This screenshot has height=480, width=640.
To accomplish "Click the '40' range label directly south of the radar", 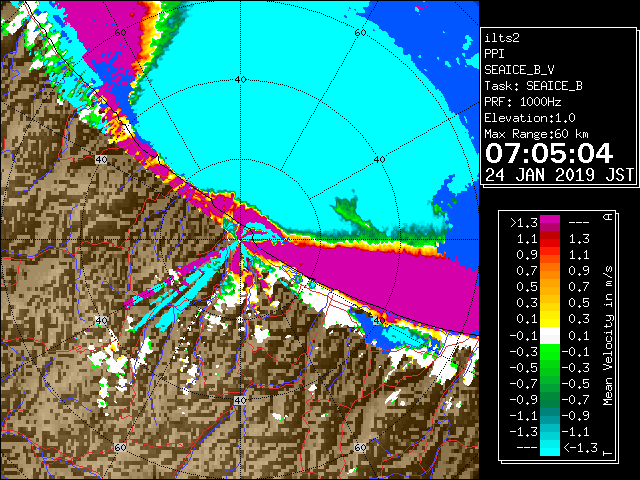I will tap(240, 400).
